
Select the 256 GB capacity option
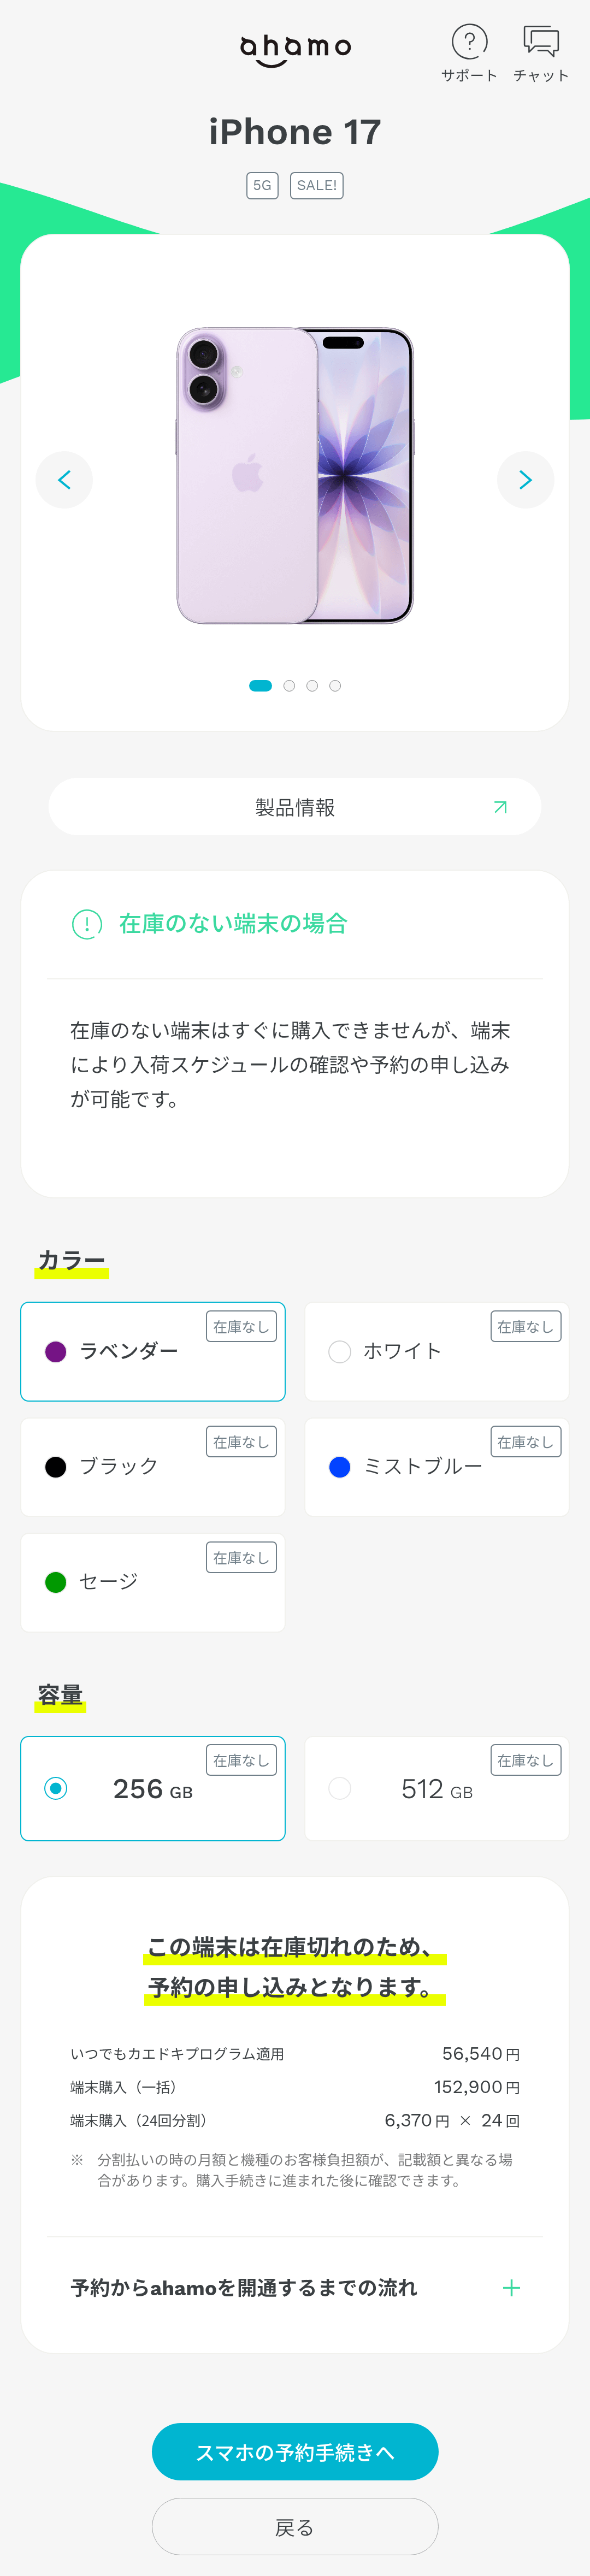click(x=153, y=1789)
